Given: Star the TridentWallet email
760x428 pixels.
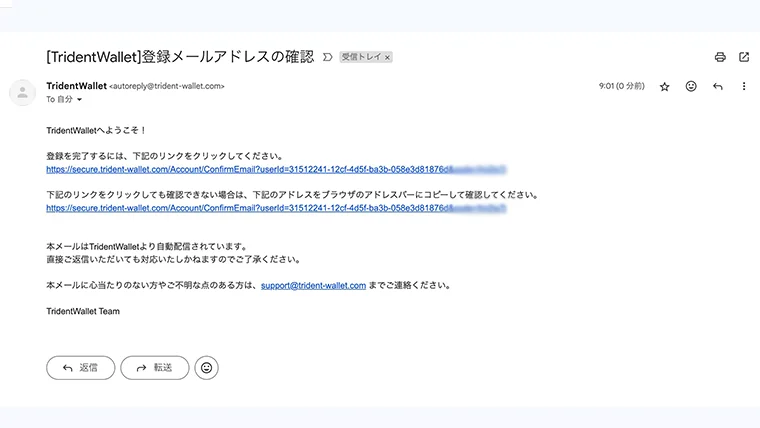Looking at the screenshot, I should click(x=665, y=87).
